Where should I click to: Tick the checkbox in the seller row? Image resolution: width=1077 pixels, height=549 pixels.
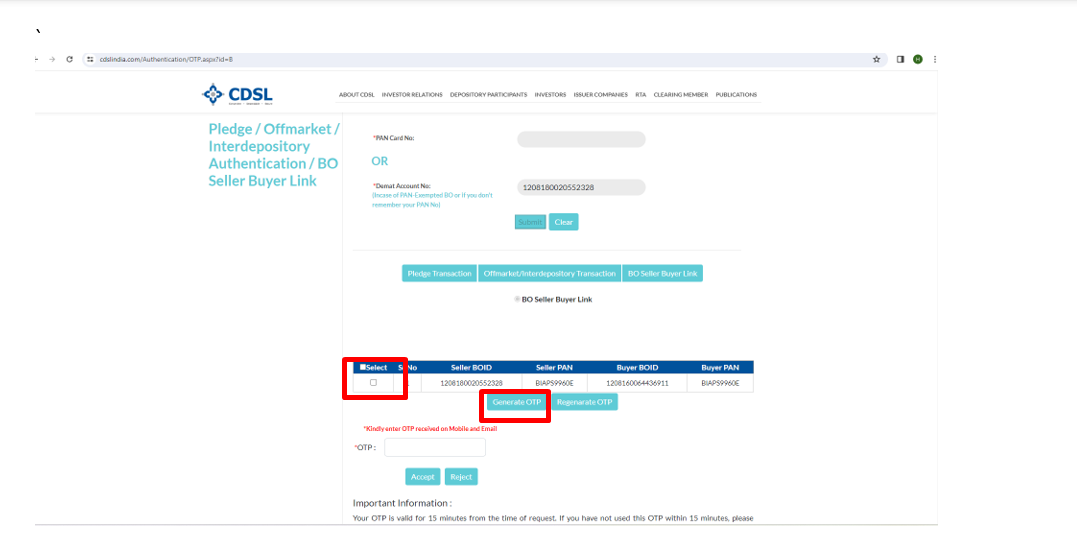coord(373,383)
